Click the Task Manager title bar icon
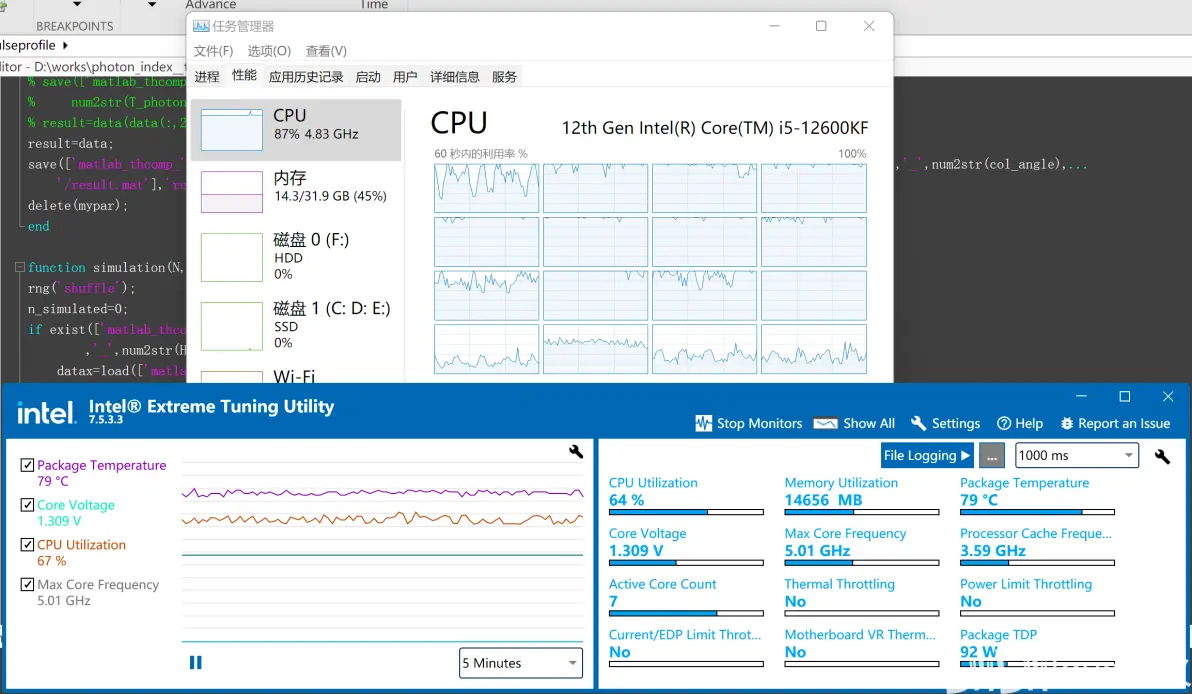Image resolution: width=1192 pixels, height=694 pixels. pyautogui.click(x=201, y=26)
